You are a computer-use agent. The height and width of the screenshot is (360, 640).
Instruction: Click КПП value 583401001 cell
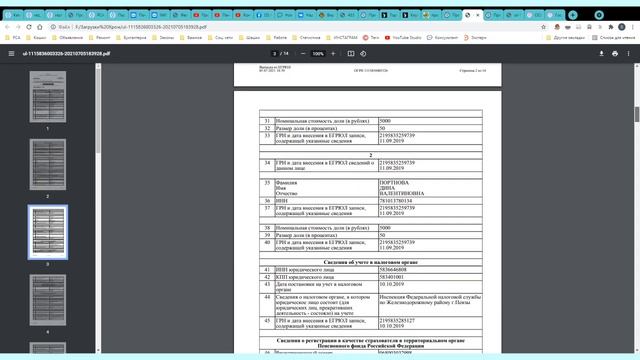coord(391,277)
